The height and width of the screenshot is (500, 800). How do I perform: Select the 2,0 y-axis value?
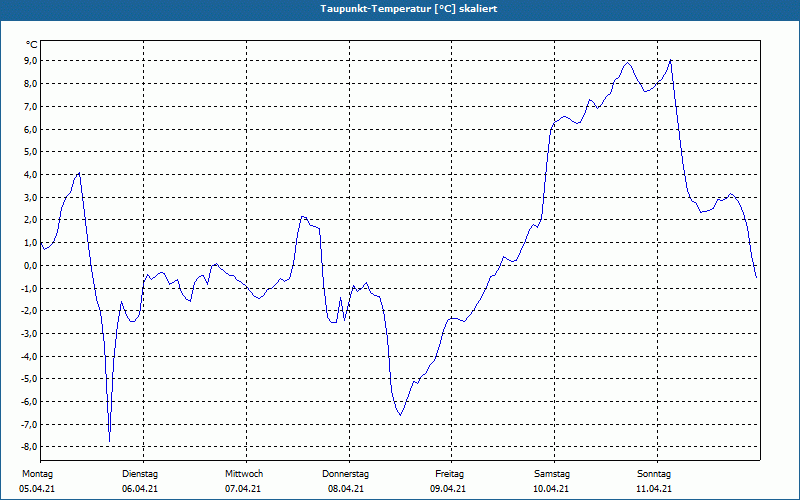click(x=31, y=220)
